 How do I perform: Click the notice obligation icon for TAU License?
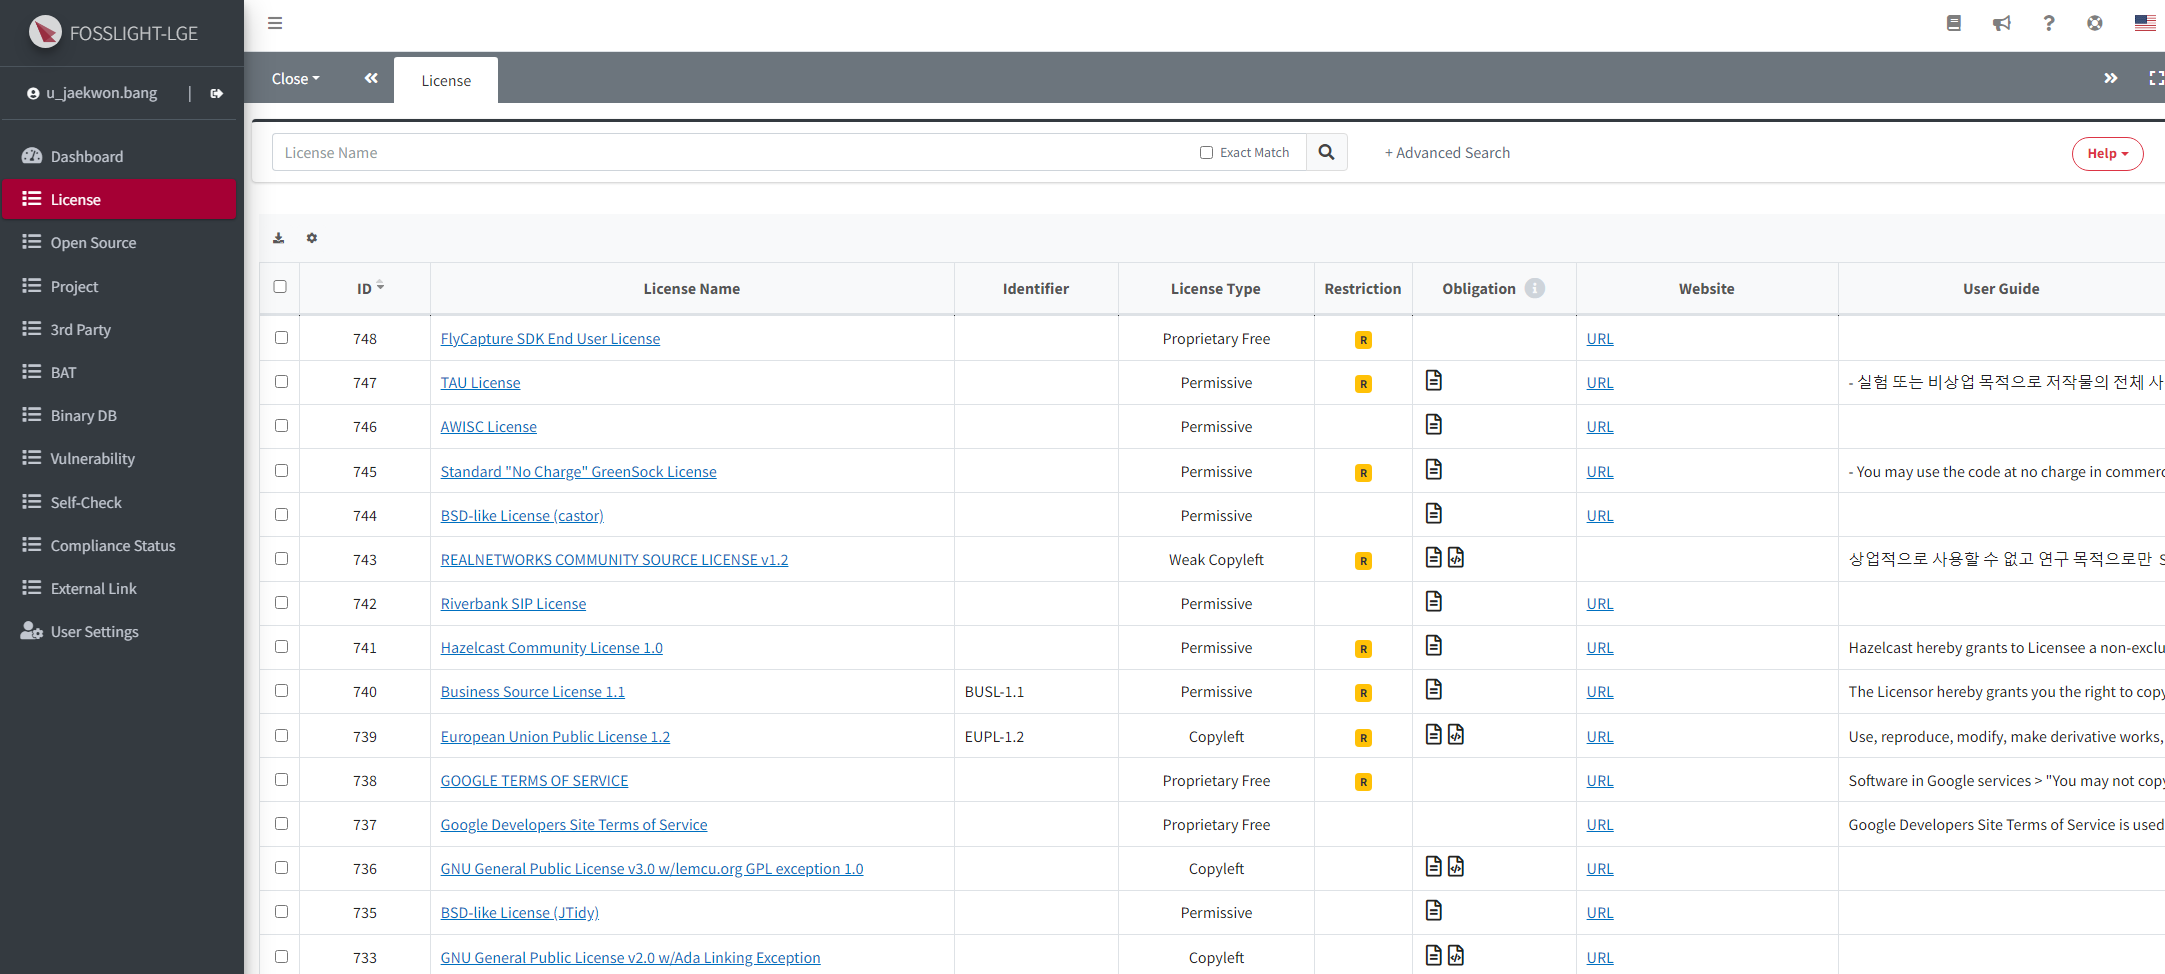(1434, 381)
